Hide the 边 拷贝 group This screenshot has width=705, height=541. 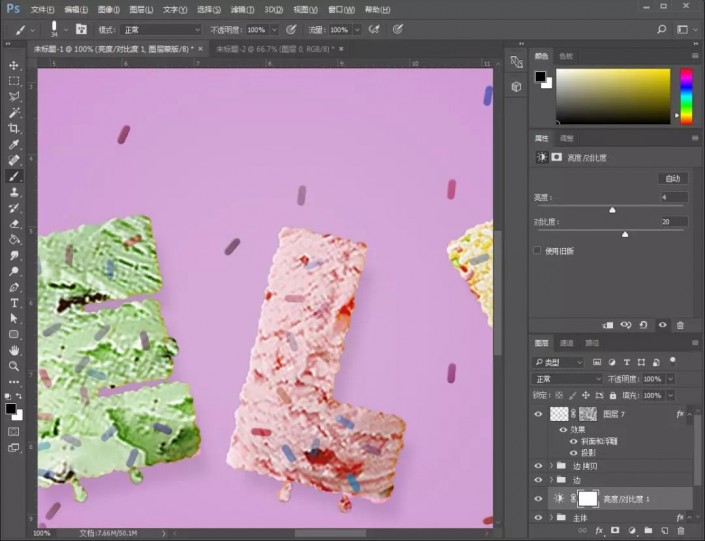pos(538,466)
